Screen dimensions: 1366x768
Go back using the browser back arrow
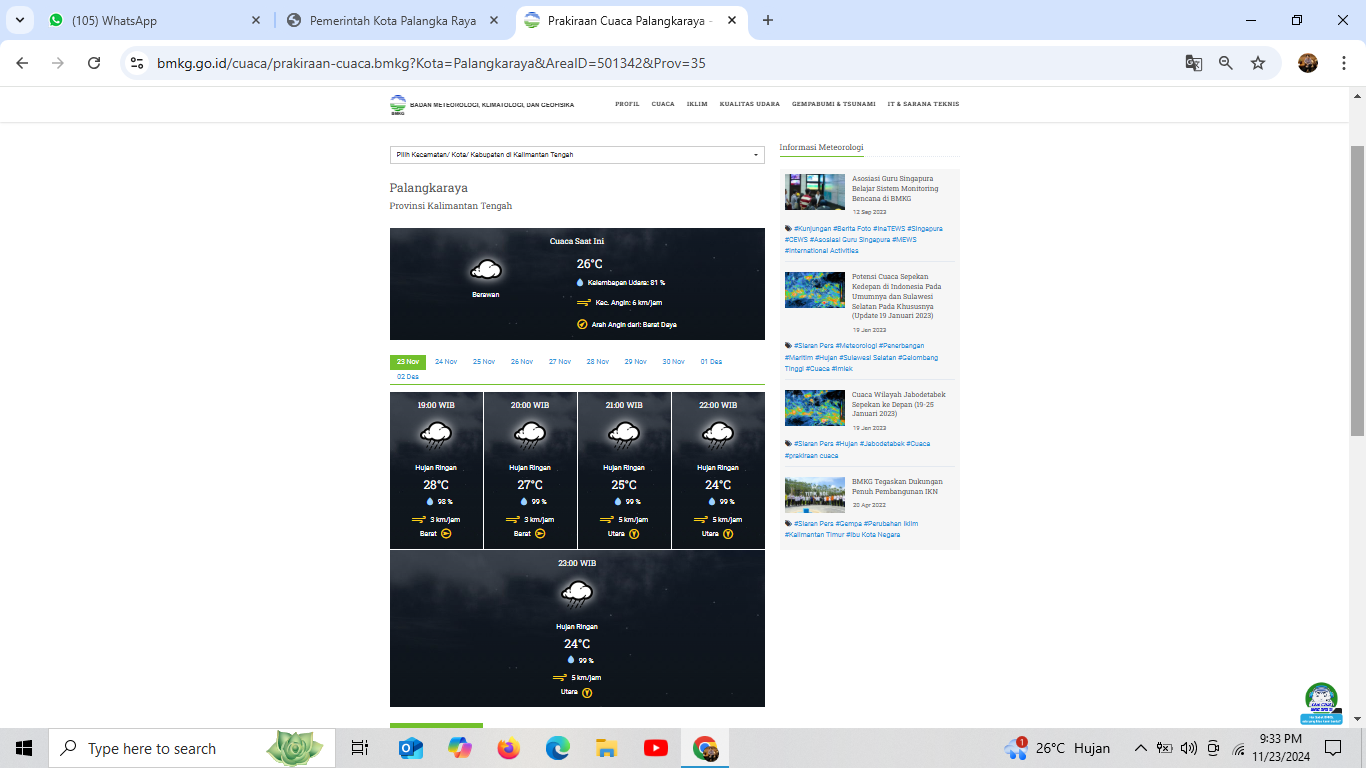[22, 63]
